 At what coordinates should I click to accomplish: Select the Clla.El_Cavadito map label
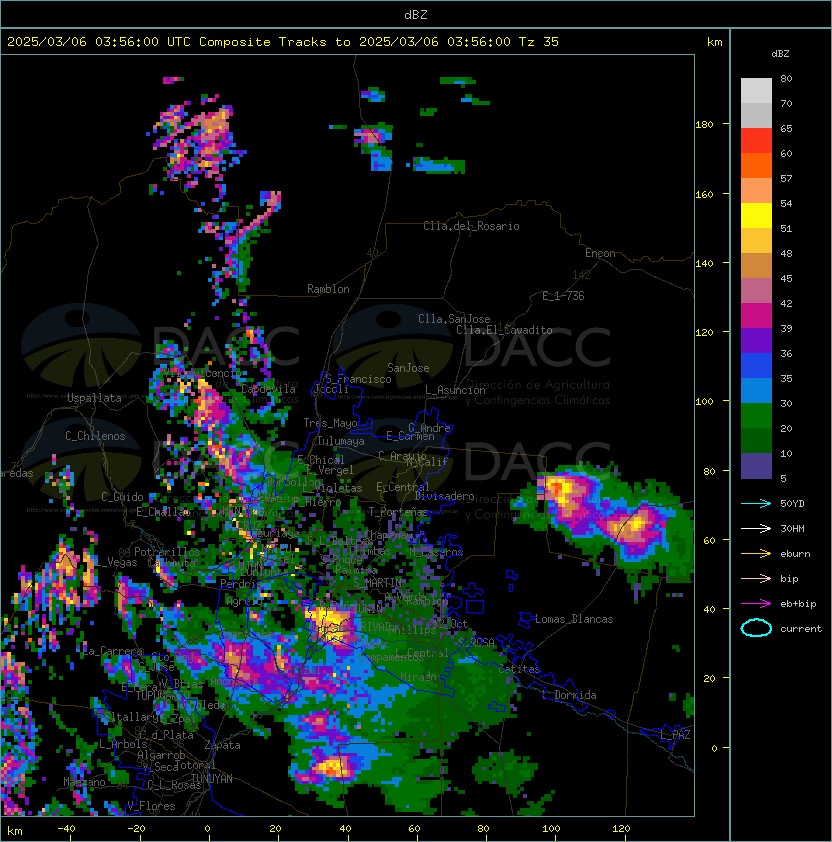504,330
